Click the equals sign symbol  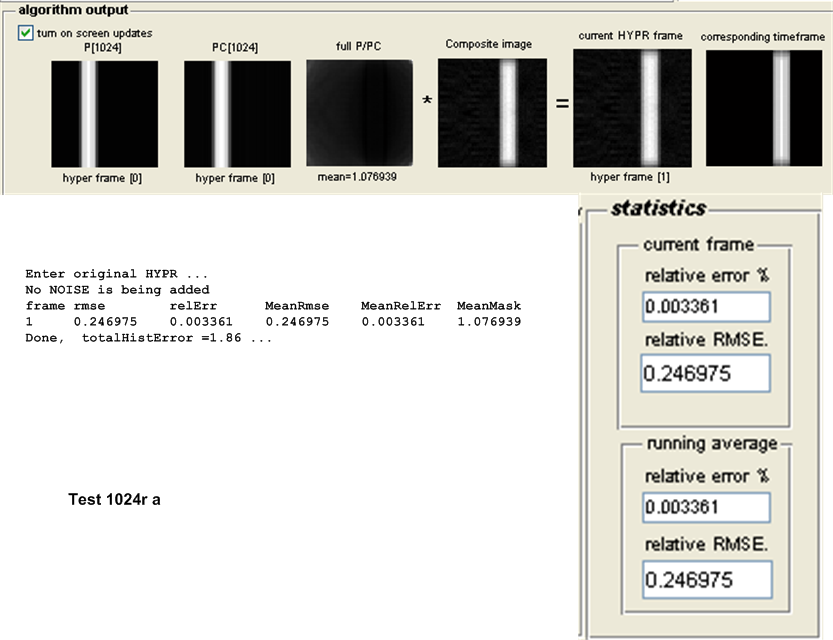coord(562,103)
